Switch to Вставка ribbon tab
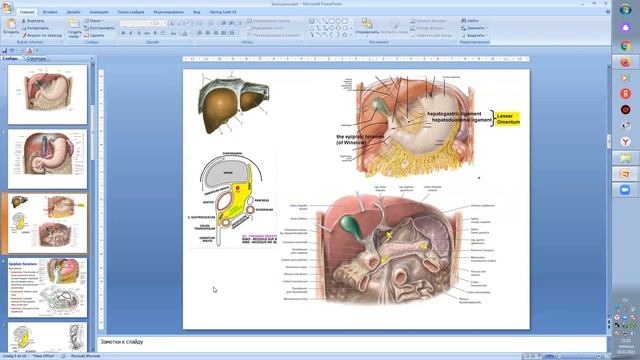The width and height of the screenshot is (640, 360). (50, 12)
